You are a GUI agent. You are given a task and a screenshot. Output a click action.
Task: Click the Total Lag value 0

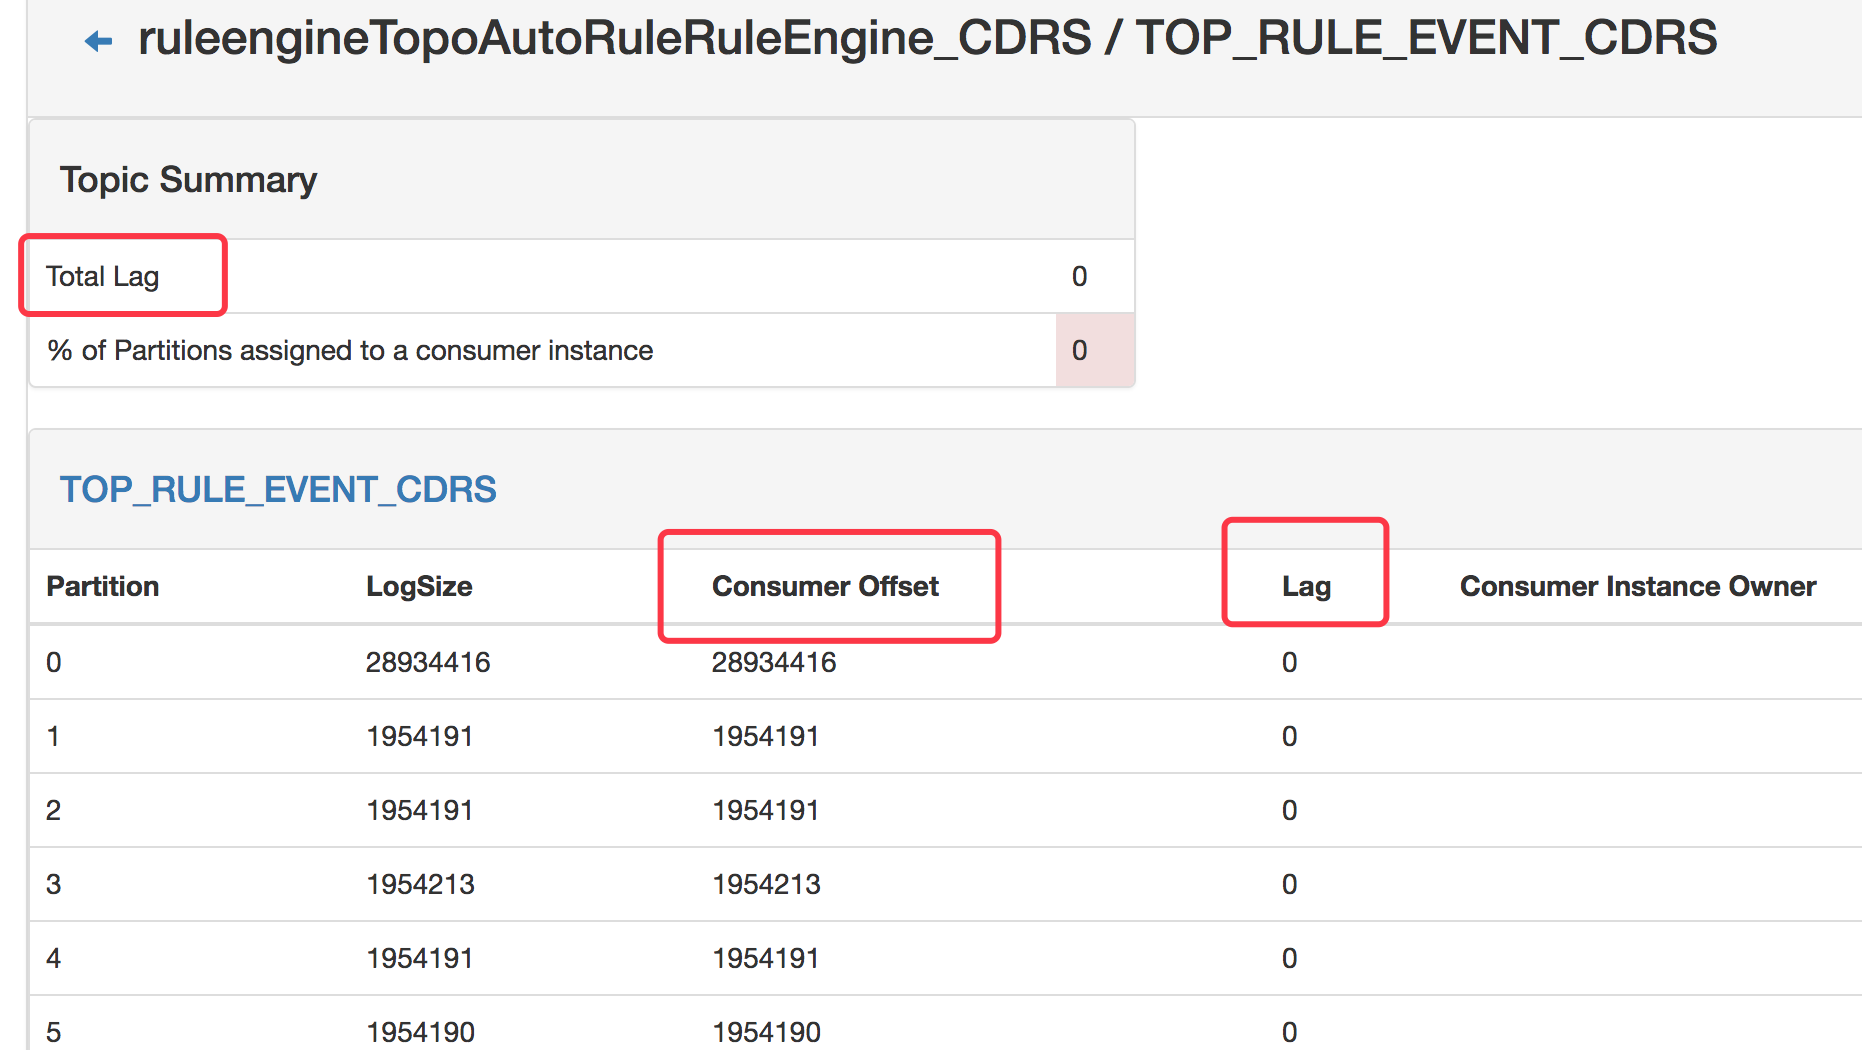(x=1079, y=276)
